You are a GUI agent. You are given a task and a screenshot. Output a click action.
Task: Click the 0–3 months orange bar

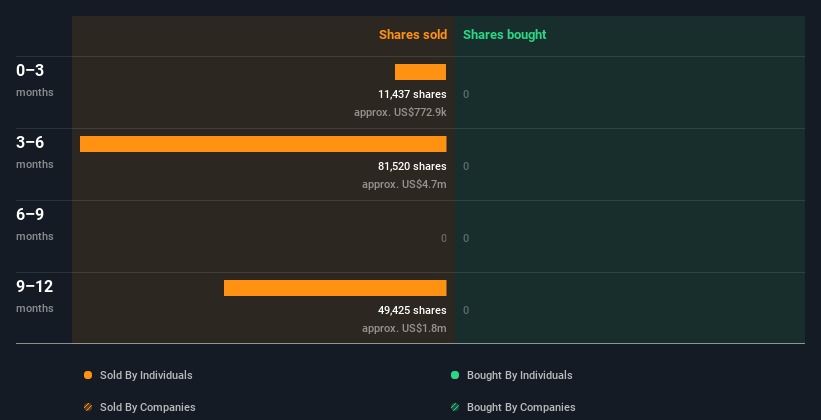click(420, 72)
